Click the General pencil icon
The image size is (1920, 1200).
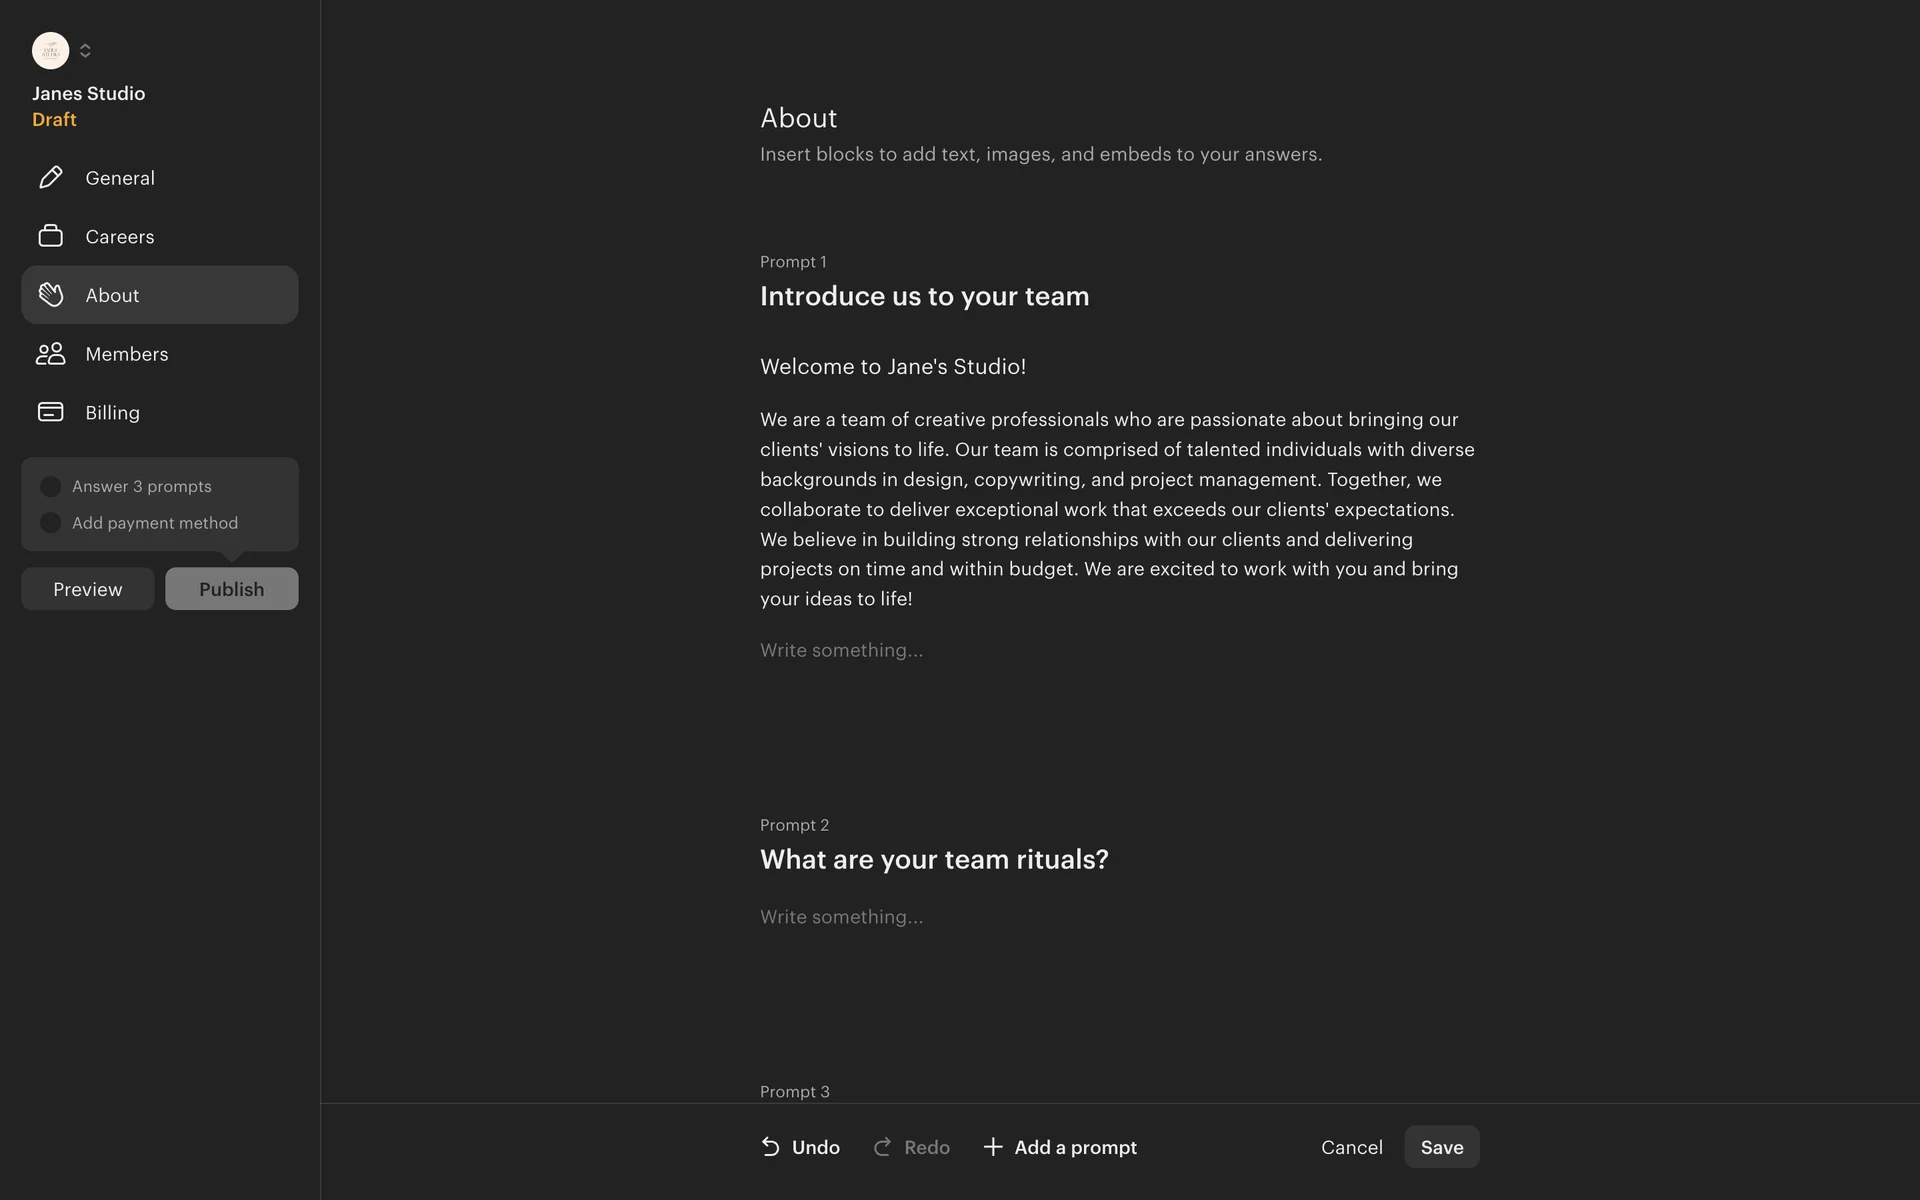click(x=51, y=178)
